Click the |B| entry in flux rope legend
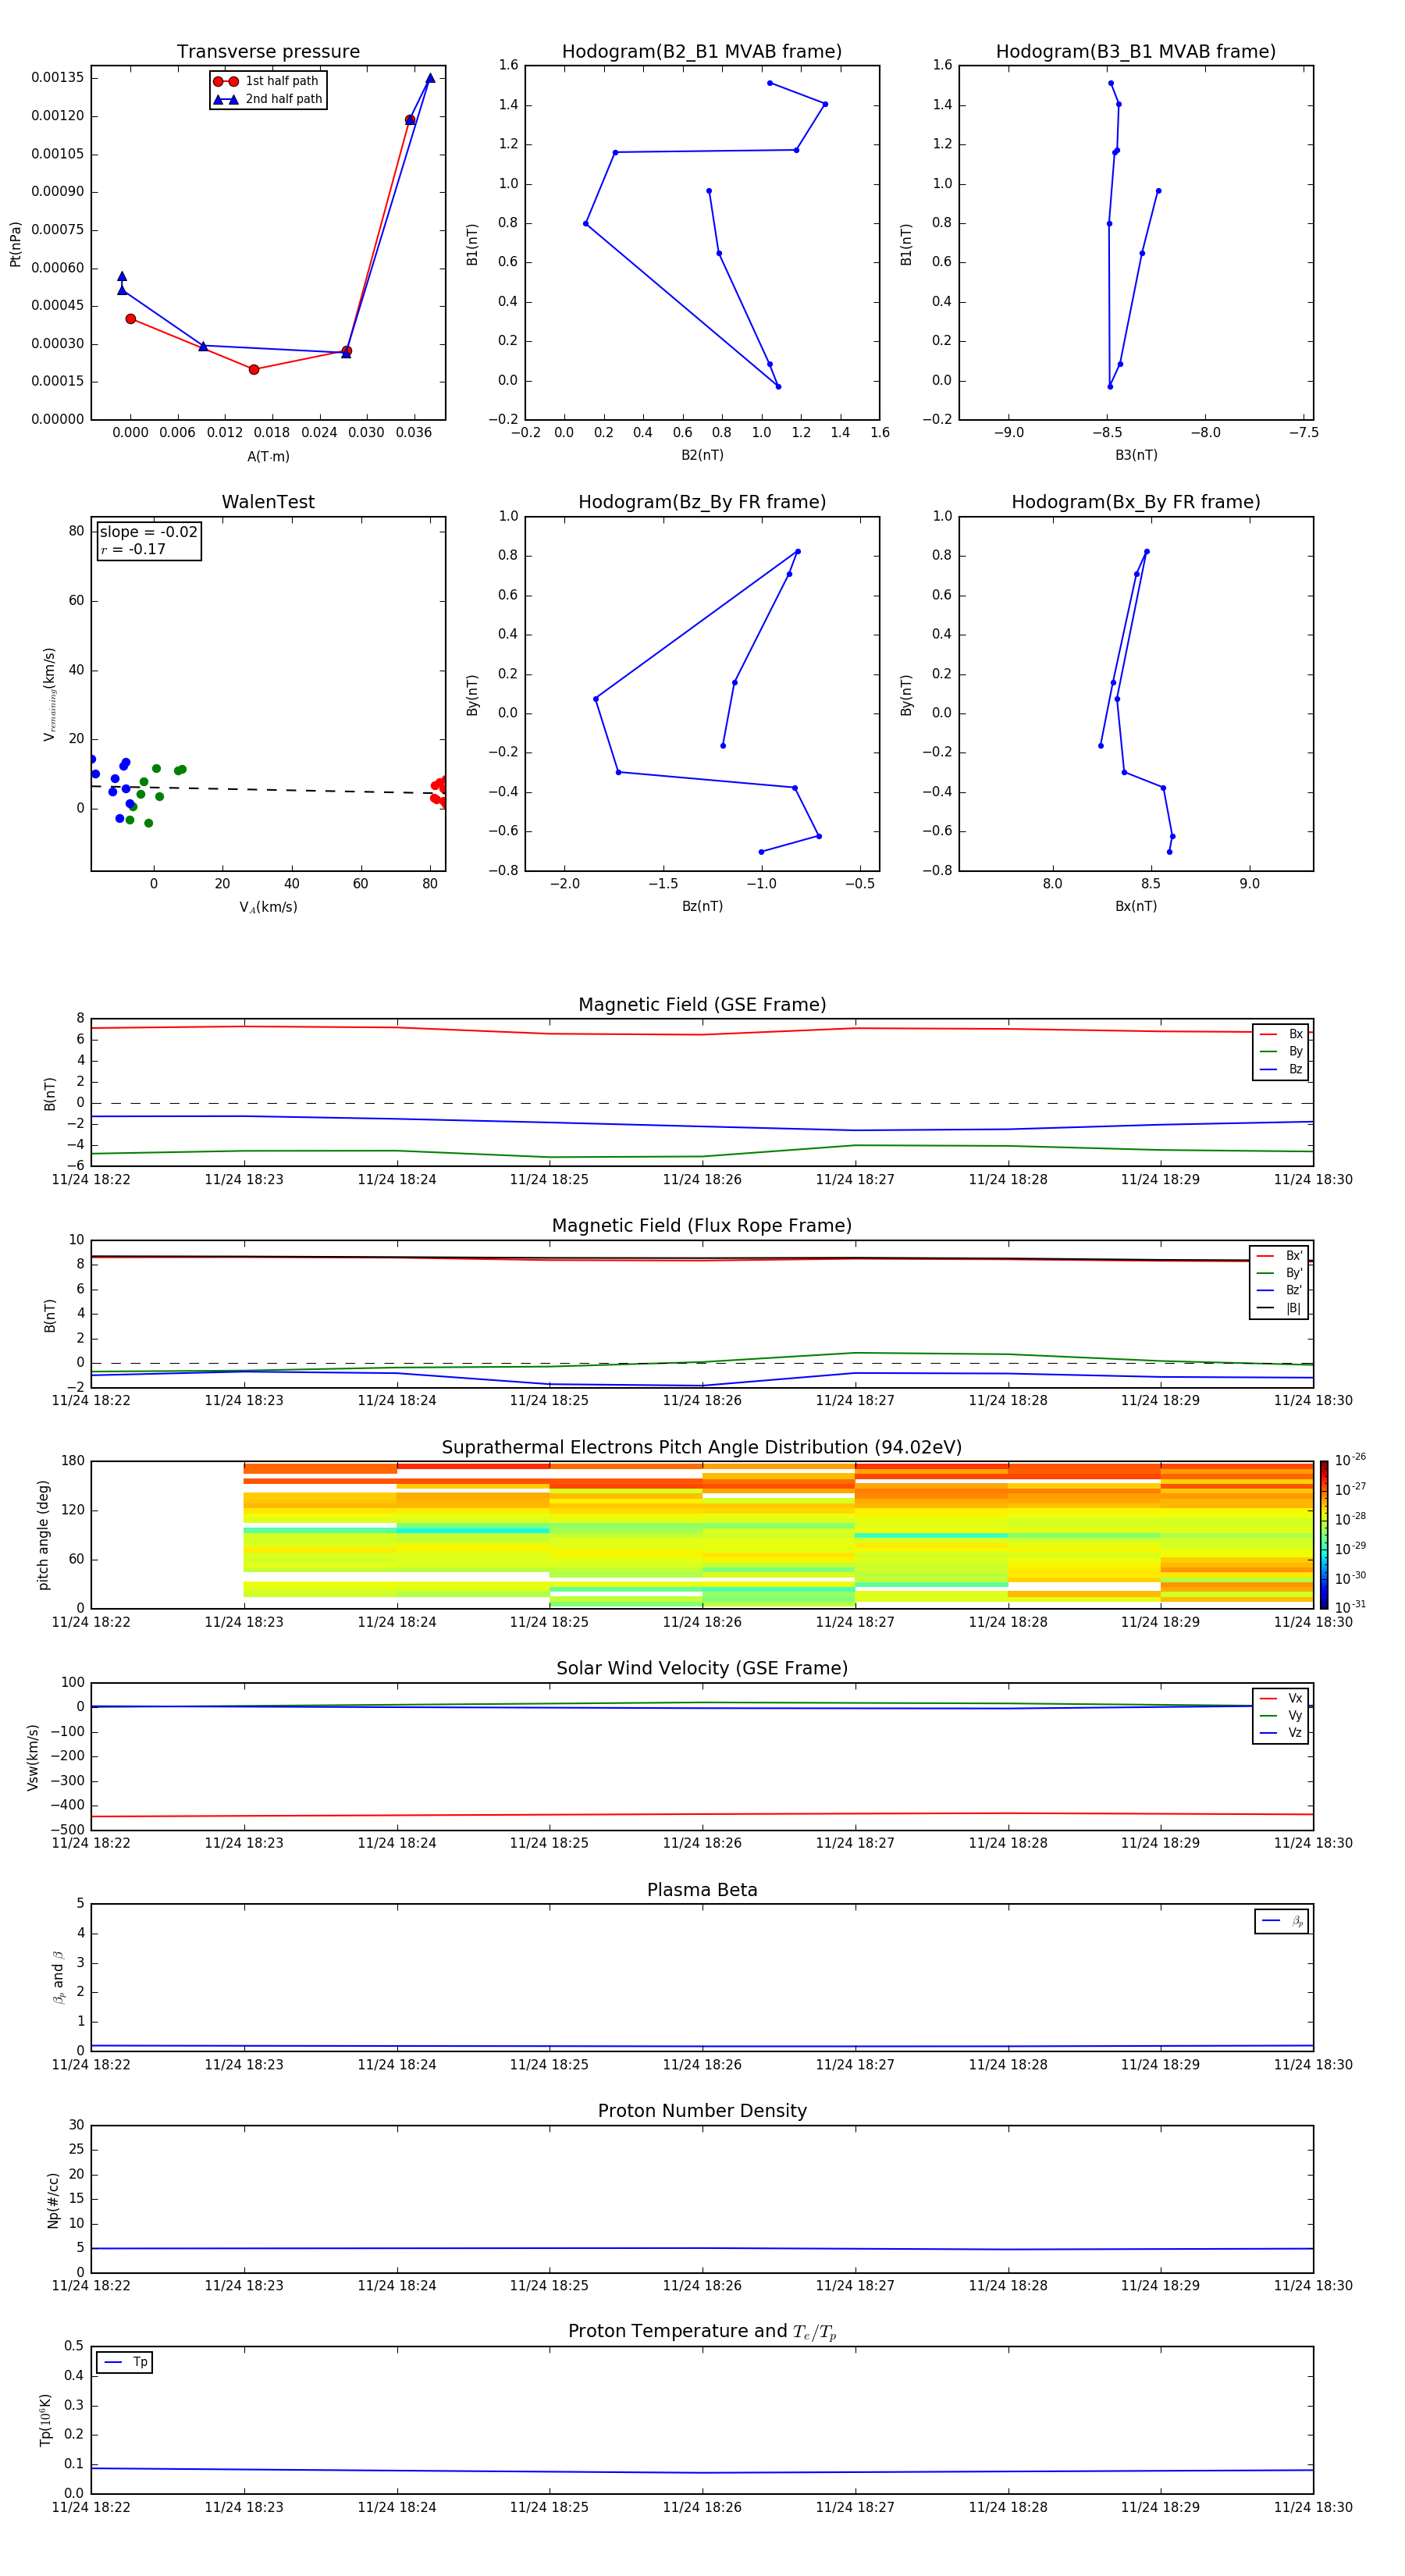1405x2576 pixels. point(1279,1308)
